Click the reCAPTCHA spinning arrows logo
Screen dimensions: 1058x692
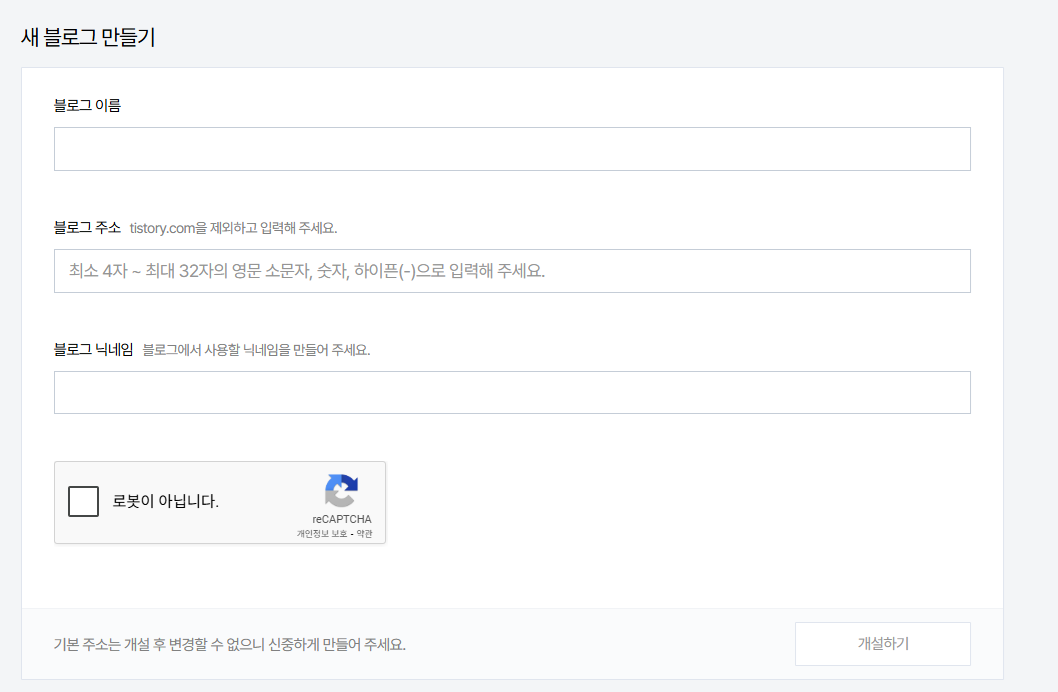(341, 494)
